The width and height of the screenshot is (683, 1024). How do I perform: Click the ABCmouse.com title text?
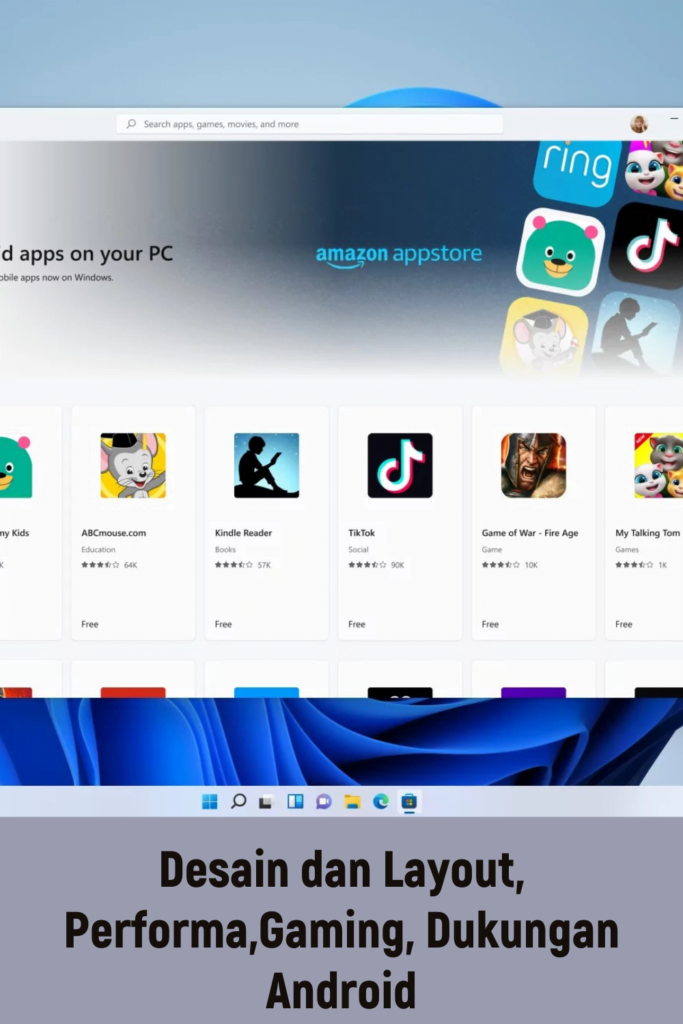(114, 533)
